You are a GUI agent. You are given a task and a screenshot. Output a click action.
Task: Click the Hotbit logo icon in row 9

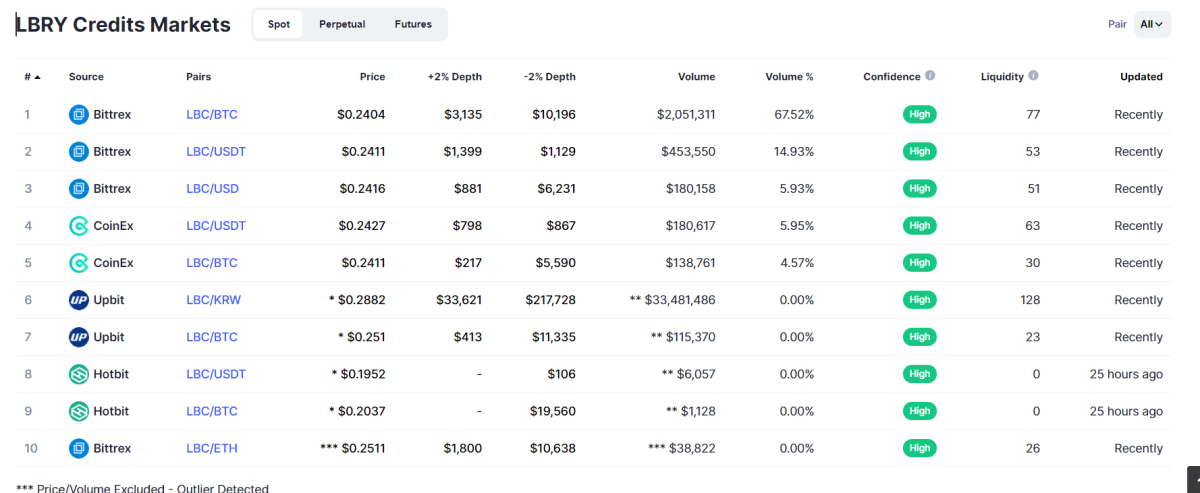pyautogui.click(x=78, y=411)
